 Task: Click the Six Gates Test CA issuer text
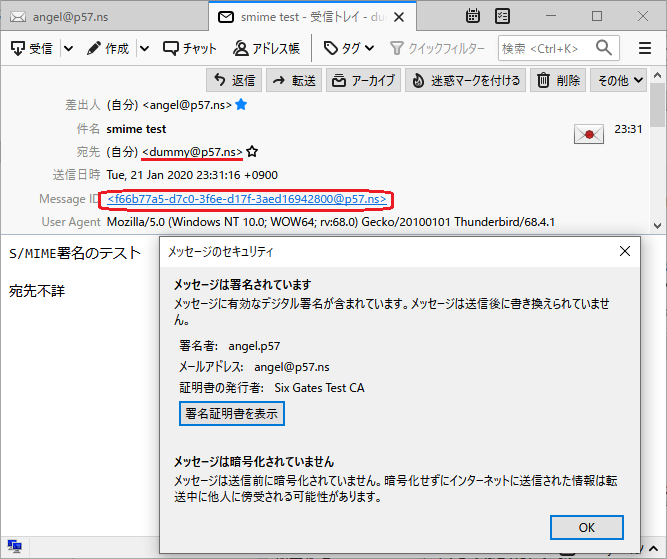pos(319,388)
